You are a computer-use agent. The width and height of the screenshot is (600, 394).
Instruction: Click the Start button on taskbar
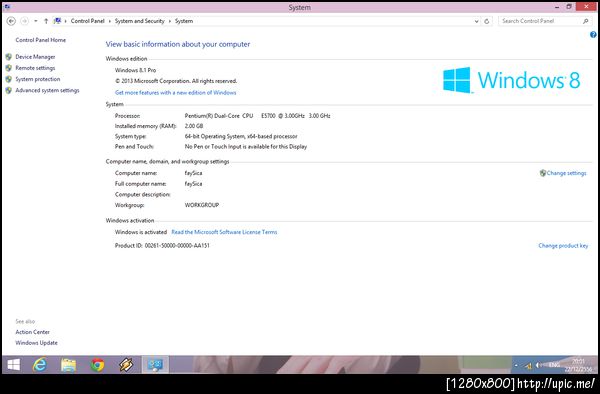point(14,365)
